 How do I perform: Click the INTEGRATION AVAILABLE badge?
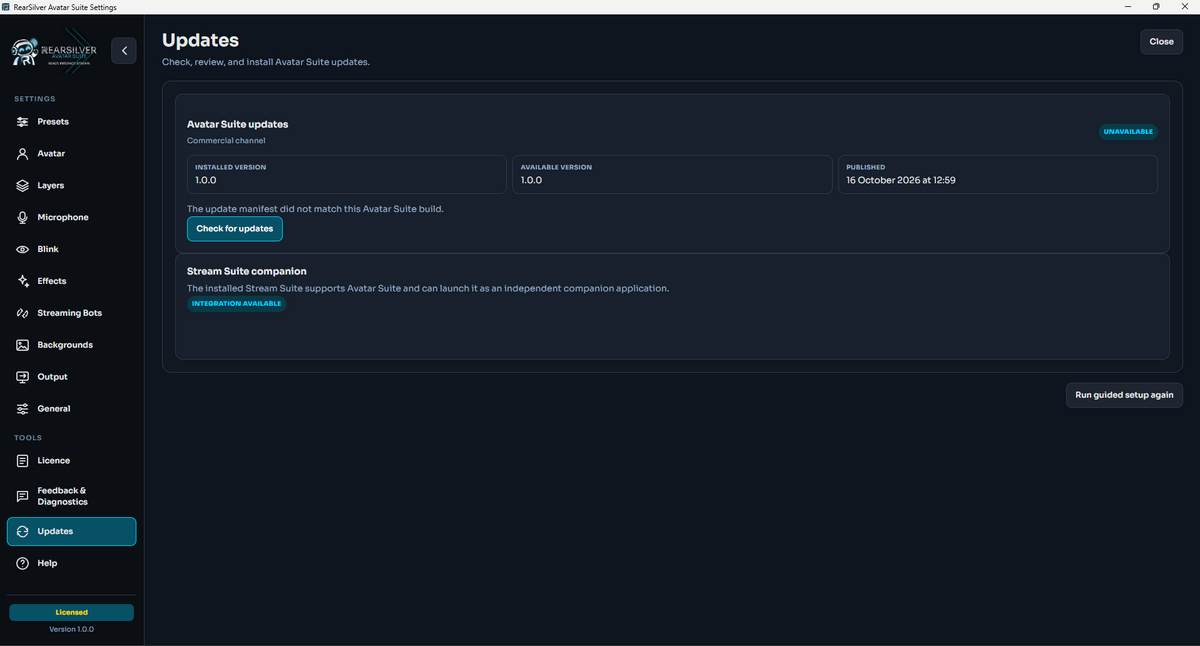237,304
